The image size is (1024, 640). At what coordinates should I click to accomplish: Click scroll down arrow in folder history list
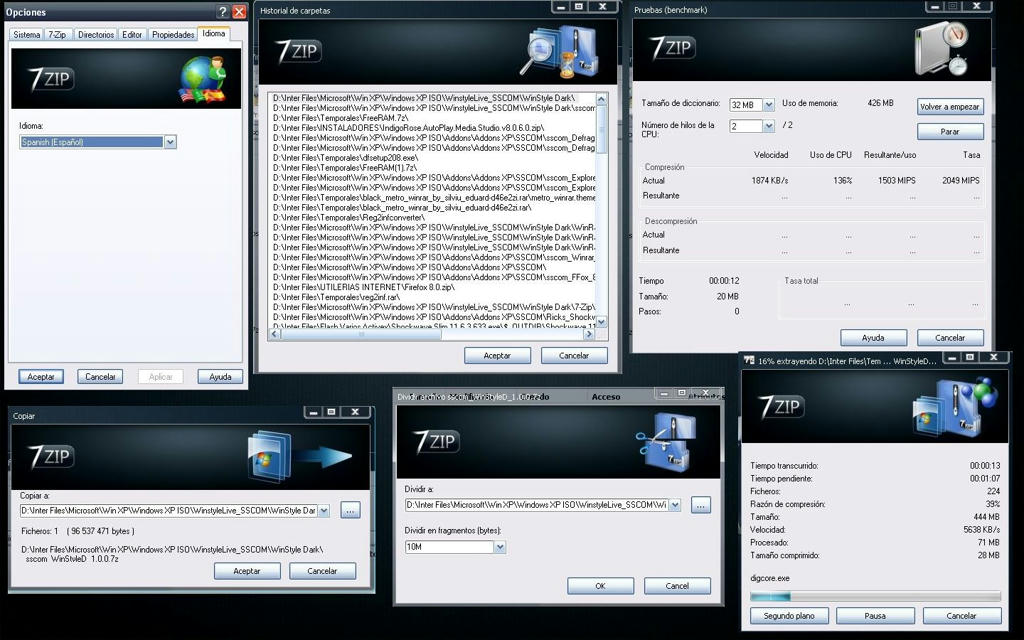coord(601,322)
